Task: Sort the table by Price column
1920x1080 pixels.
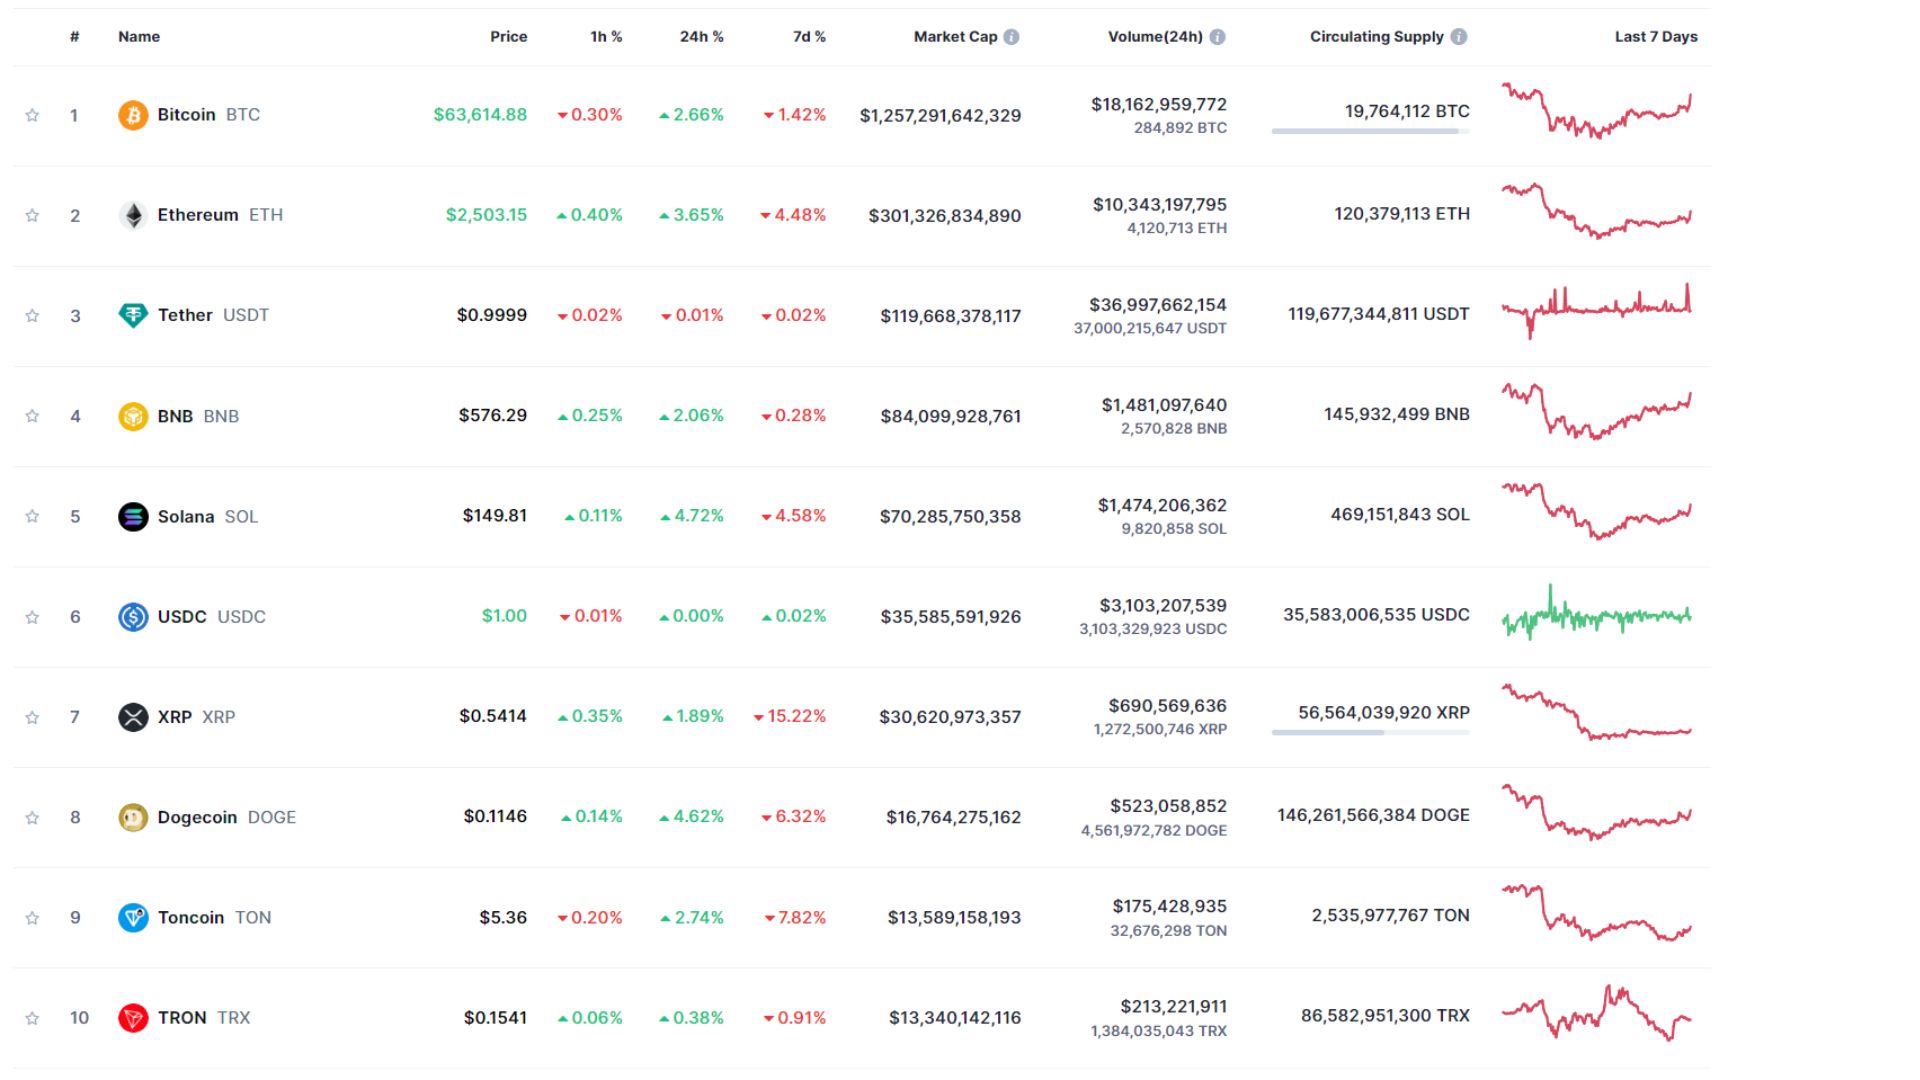Action: pos(508,36)
